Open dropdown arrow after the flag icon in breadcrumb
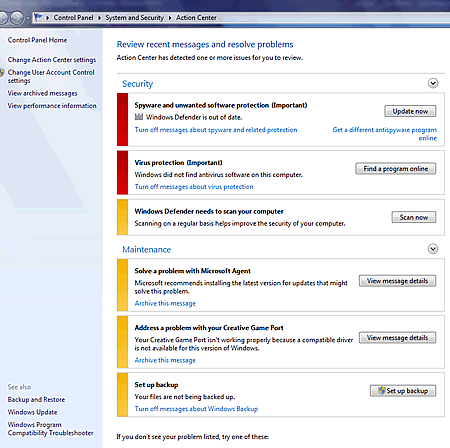This screenshot has height=448, width=450. coord(47,18)
